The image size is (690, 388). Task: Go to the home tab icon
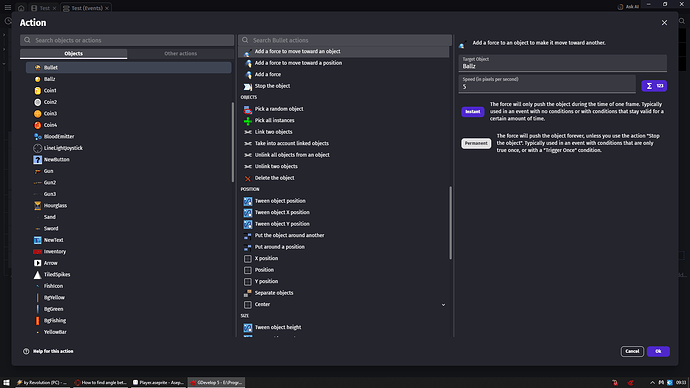pyautogui.click(x=21, y=8)
